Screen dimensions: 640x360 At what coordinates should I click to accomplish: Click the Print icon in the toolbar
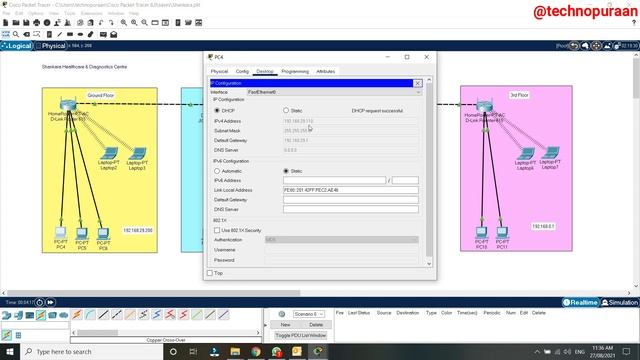coord(37,23)
